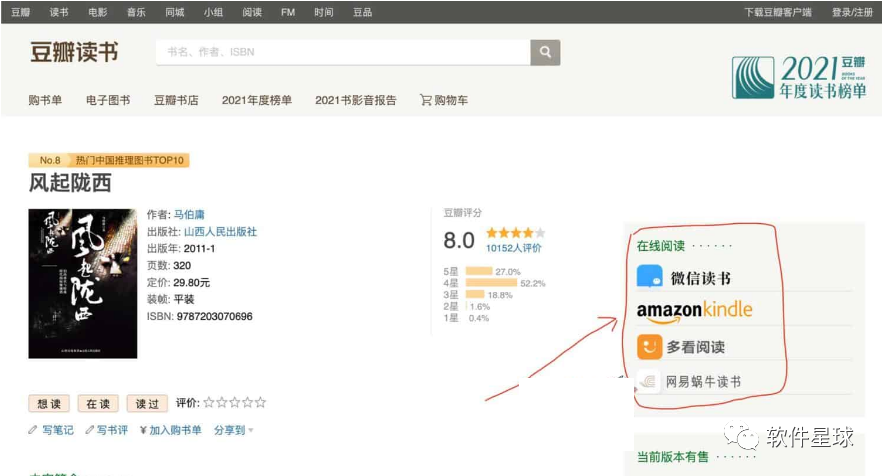The height and width of the screenshot is (476, 882).
Task: Rate the book one star
Action: [x=209, y=402]
